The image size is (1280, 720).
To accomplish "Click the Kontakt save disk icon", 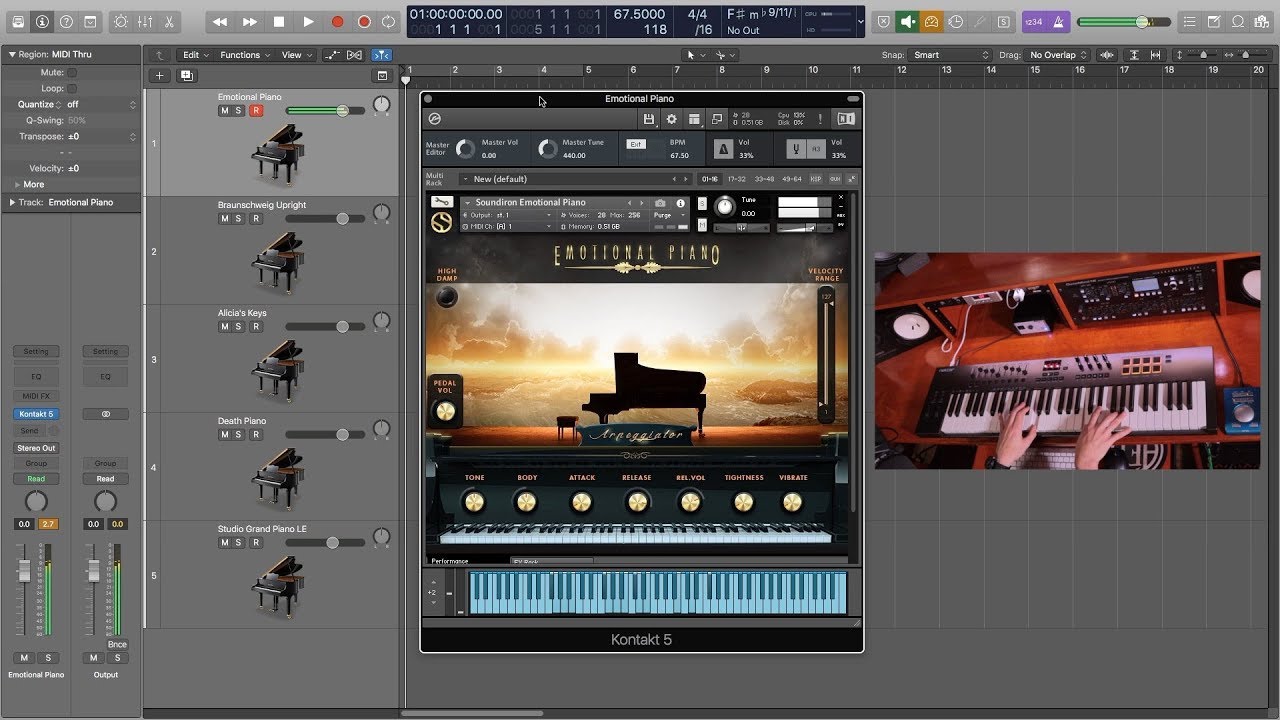I will (649, 119).
